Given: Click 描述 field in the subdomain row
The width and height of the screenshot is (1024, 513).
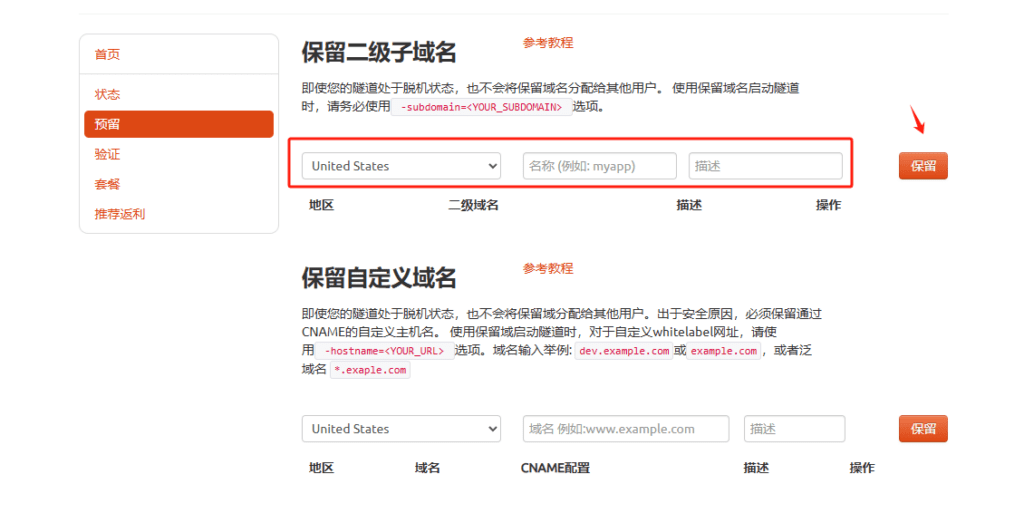Looking at the screenshot, I should coord(765,166).
